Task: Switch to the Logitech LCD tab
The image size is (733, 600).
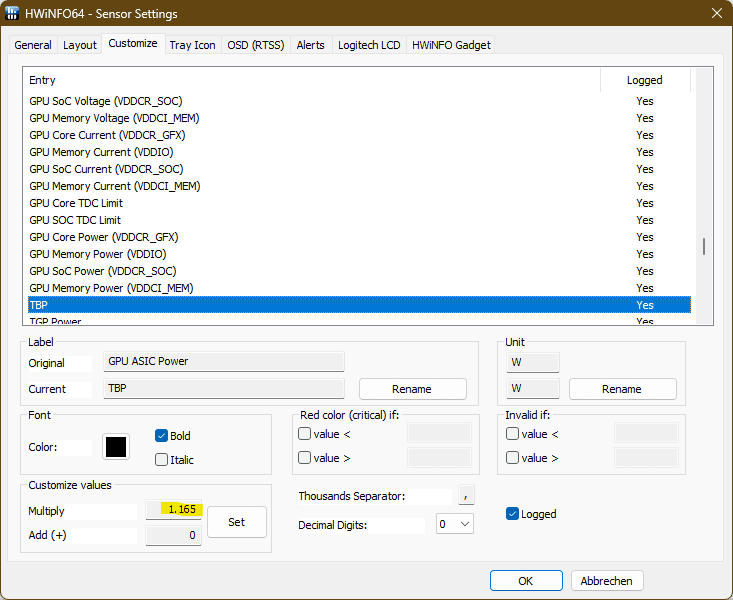Action: click(x=369, y=45)
